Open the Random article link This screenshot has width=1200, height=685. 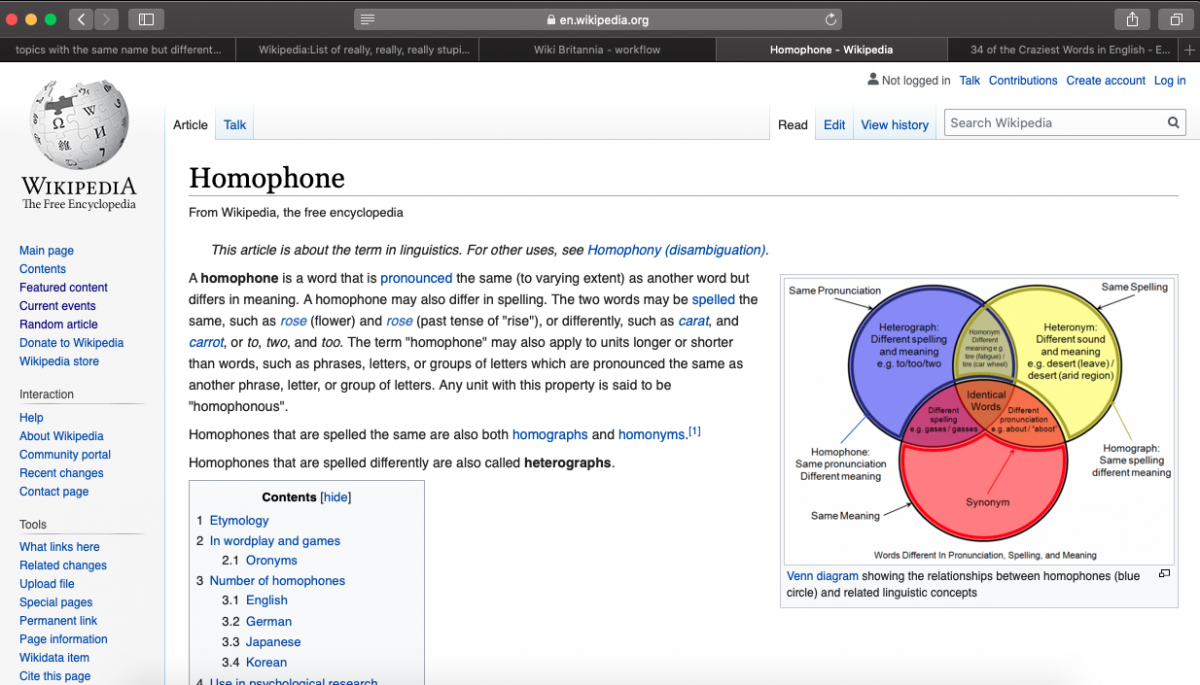[58, 324]
